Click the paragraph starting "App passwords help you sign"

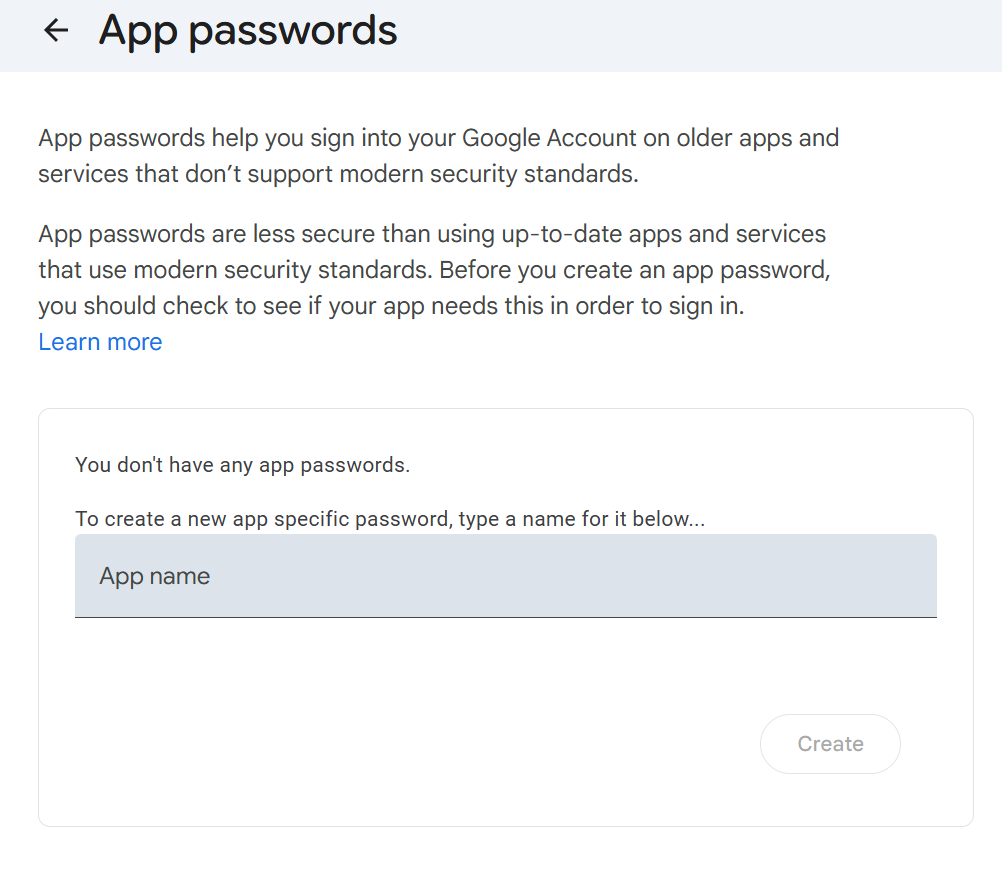(x=438, y=155)
